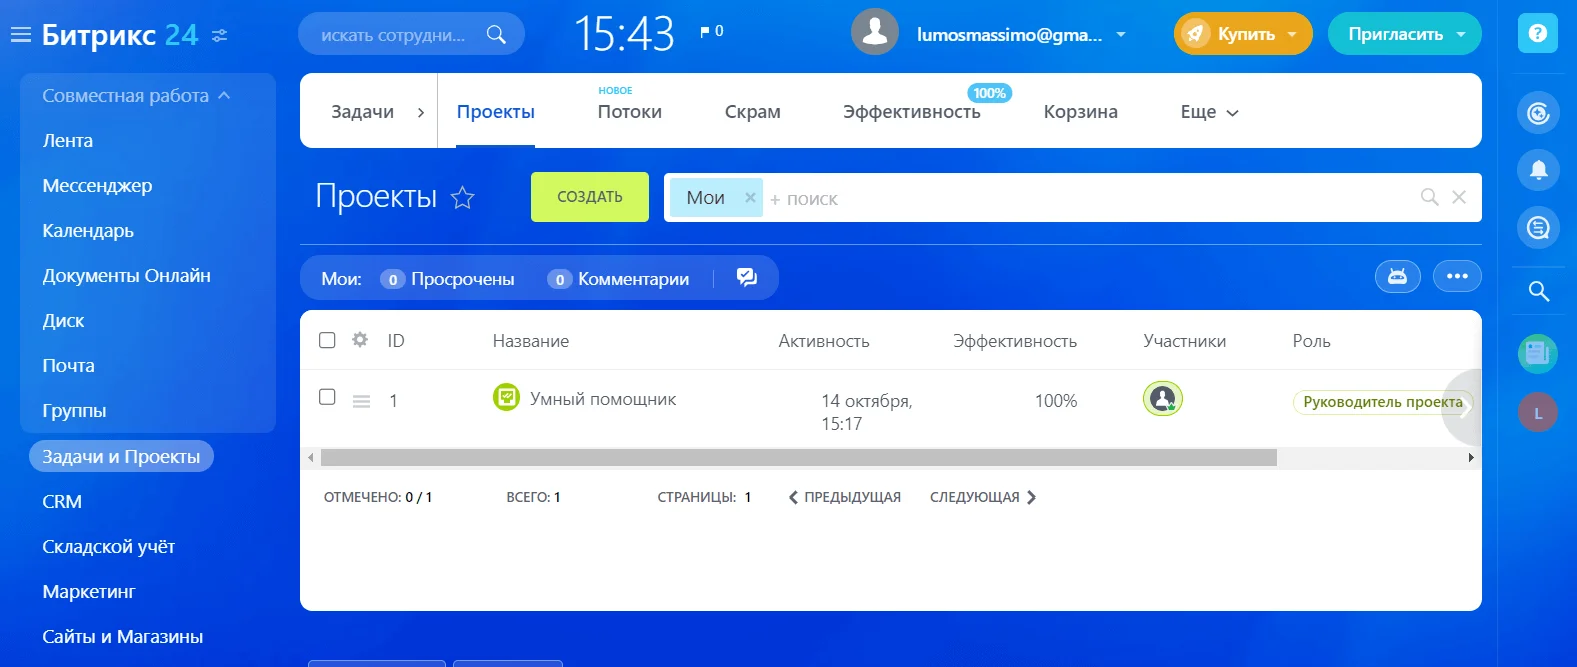Screen dimensions: 1577x667
Task: Open the Задачи tab
Action: pos(363,112)
